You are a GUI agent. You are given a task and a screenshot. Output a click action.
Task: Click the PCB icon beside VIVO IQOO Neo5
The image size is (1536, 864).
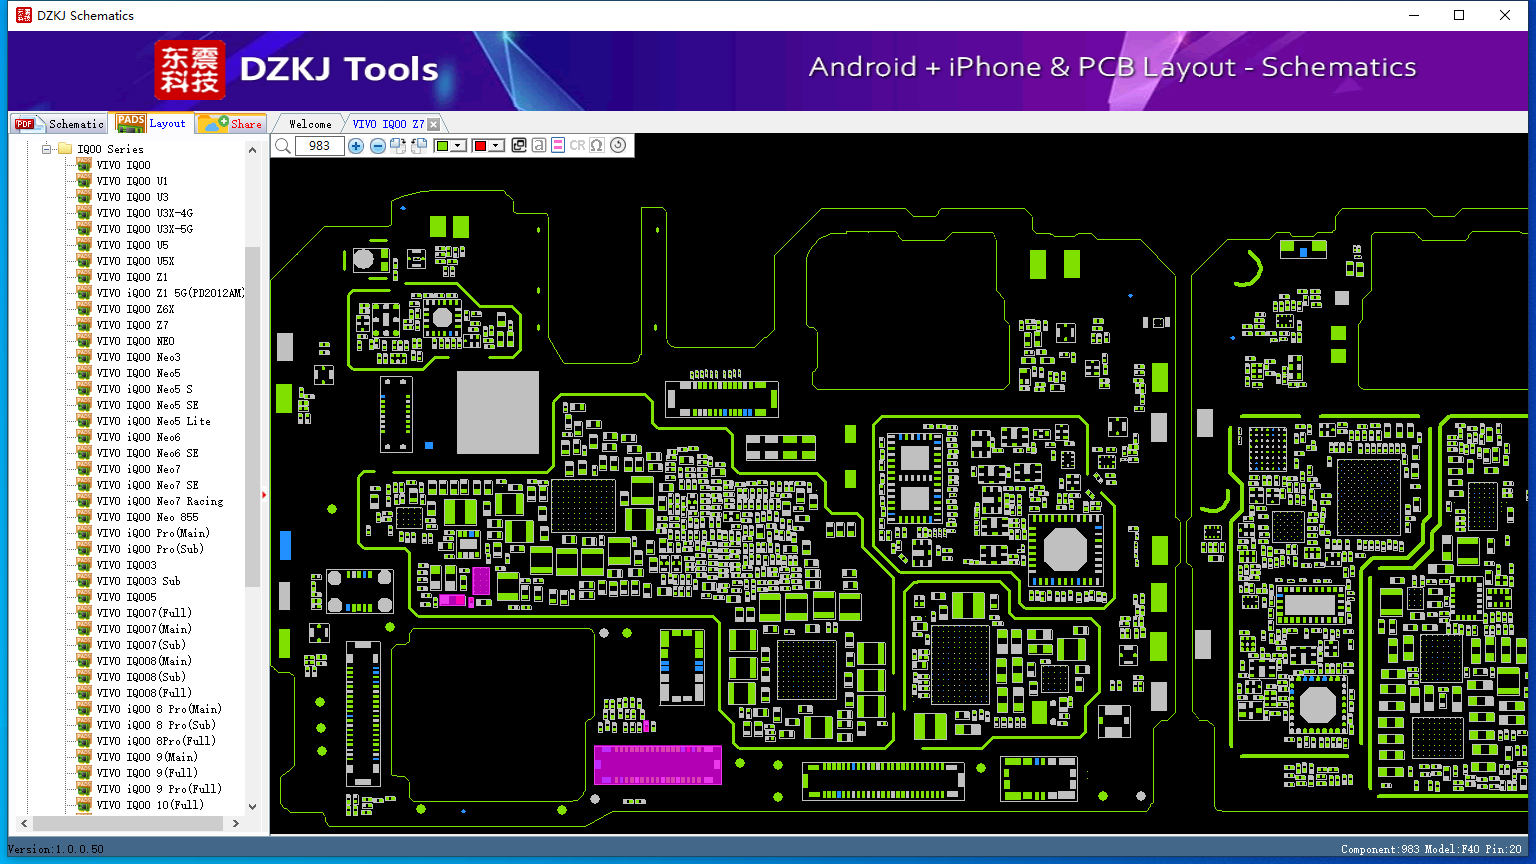(x=84, y=373)
